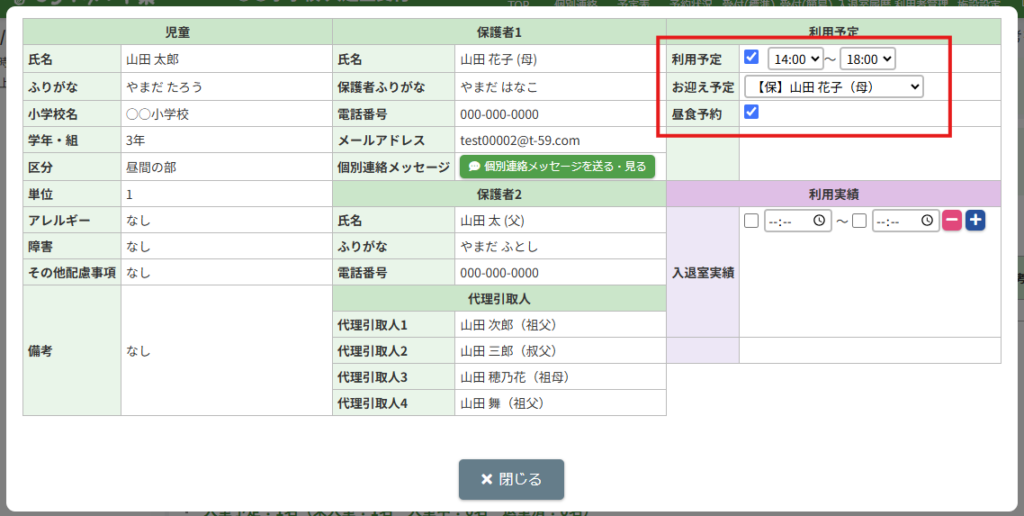Open the 14:00 start time dropdown
1024x516 pixels.
pos(795,60)
